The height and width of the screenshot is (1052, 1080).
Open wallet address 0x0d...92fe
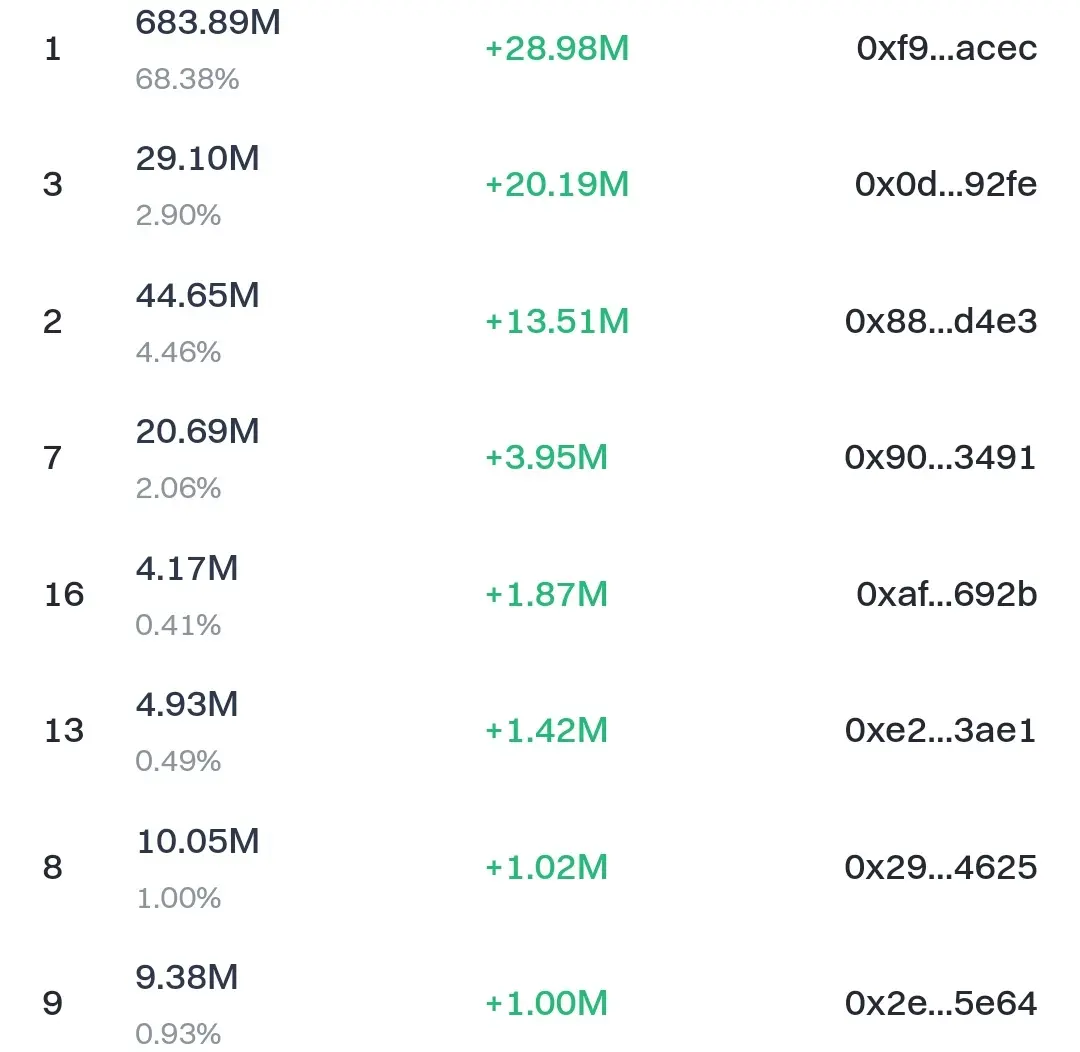[x=946, y=184]
